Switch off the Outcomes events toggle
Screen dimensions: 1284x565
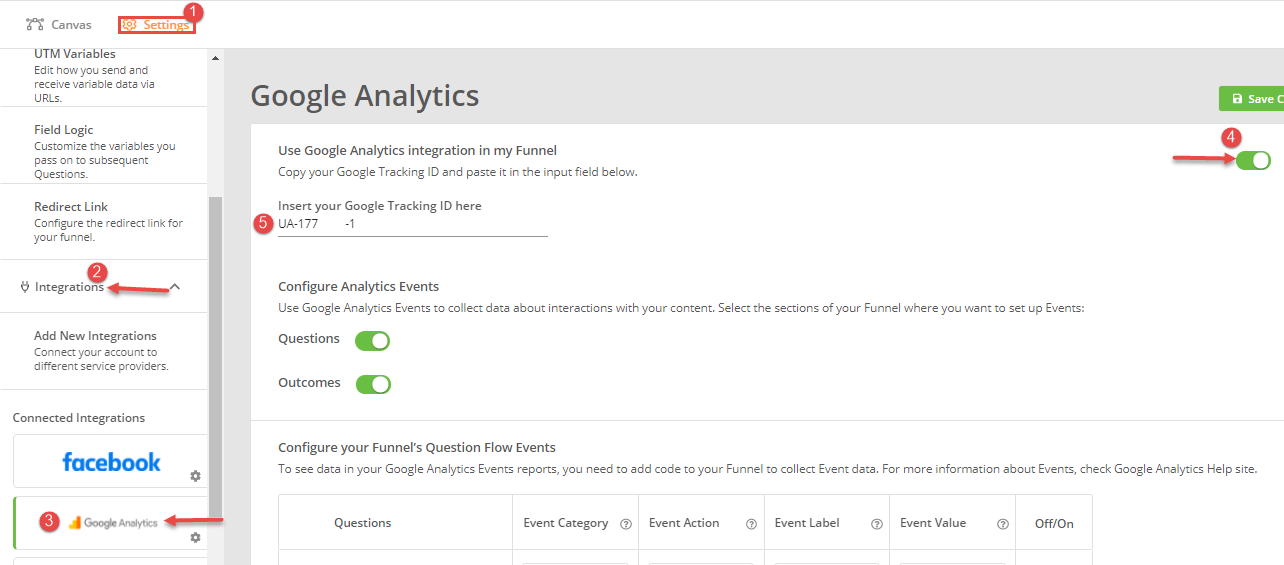click(x=373, y=384)
